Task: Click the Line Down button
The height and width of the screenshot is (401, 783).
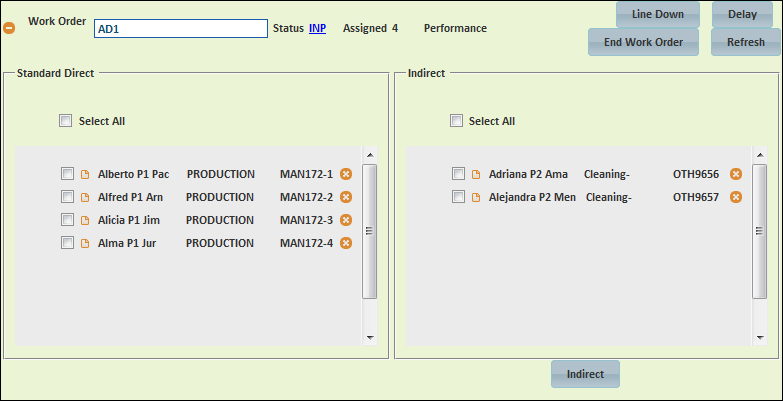Action: (657, 15)
